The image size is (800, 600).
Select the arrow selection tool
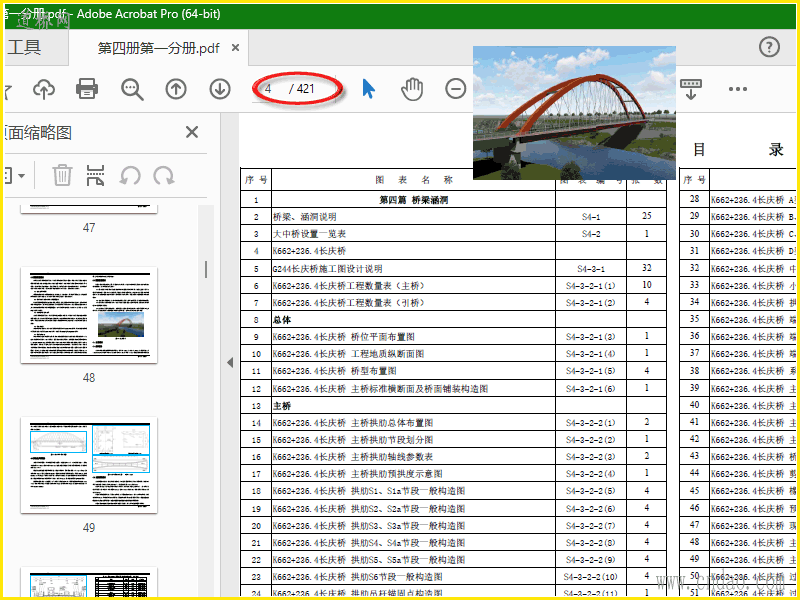368,89
